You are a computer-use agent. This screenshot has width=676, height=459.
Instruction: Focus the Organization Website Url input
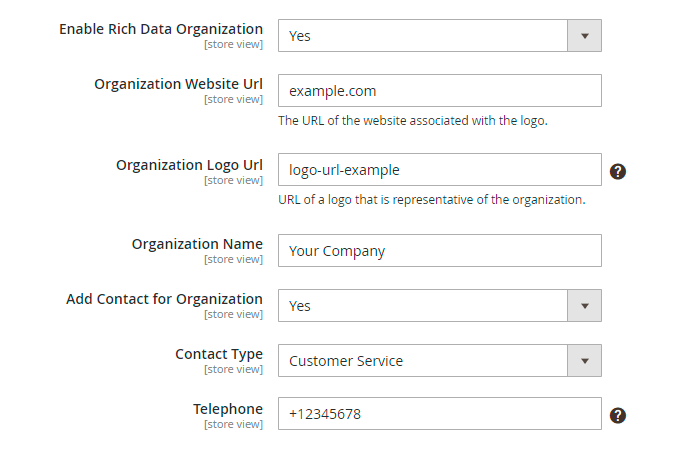[x=439, y=91]
